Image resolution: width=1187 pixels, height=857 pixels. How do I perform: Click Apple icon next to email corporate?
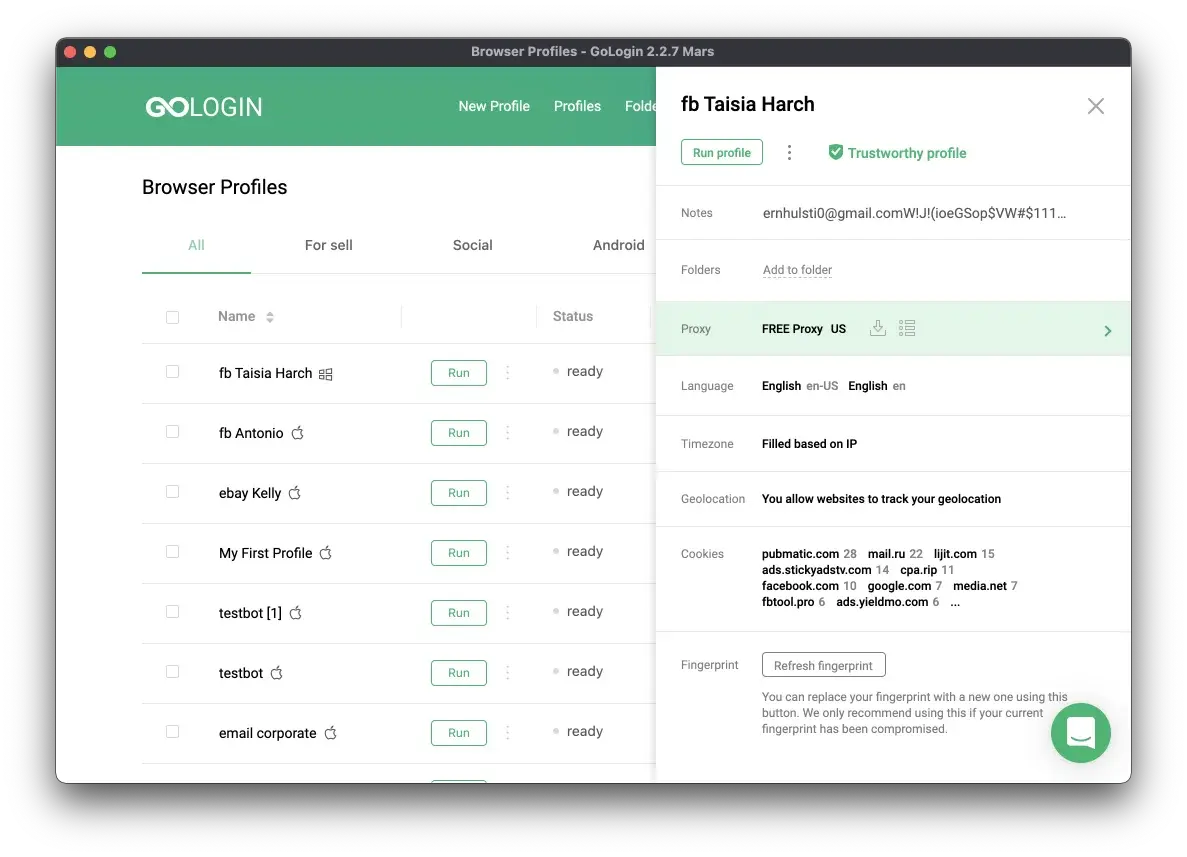(x=330, y=733)
